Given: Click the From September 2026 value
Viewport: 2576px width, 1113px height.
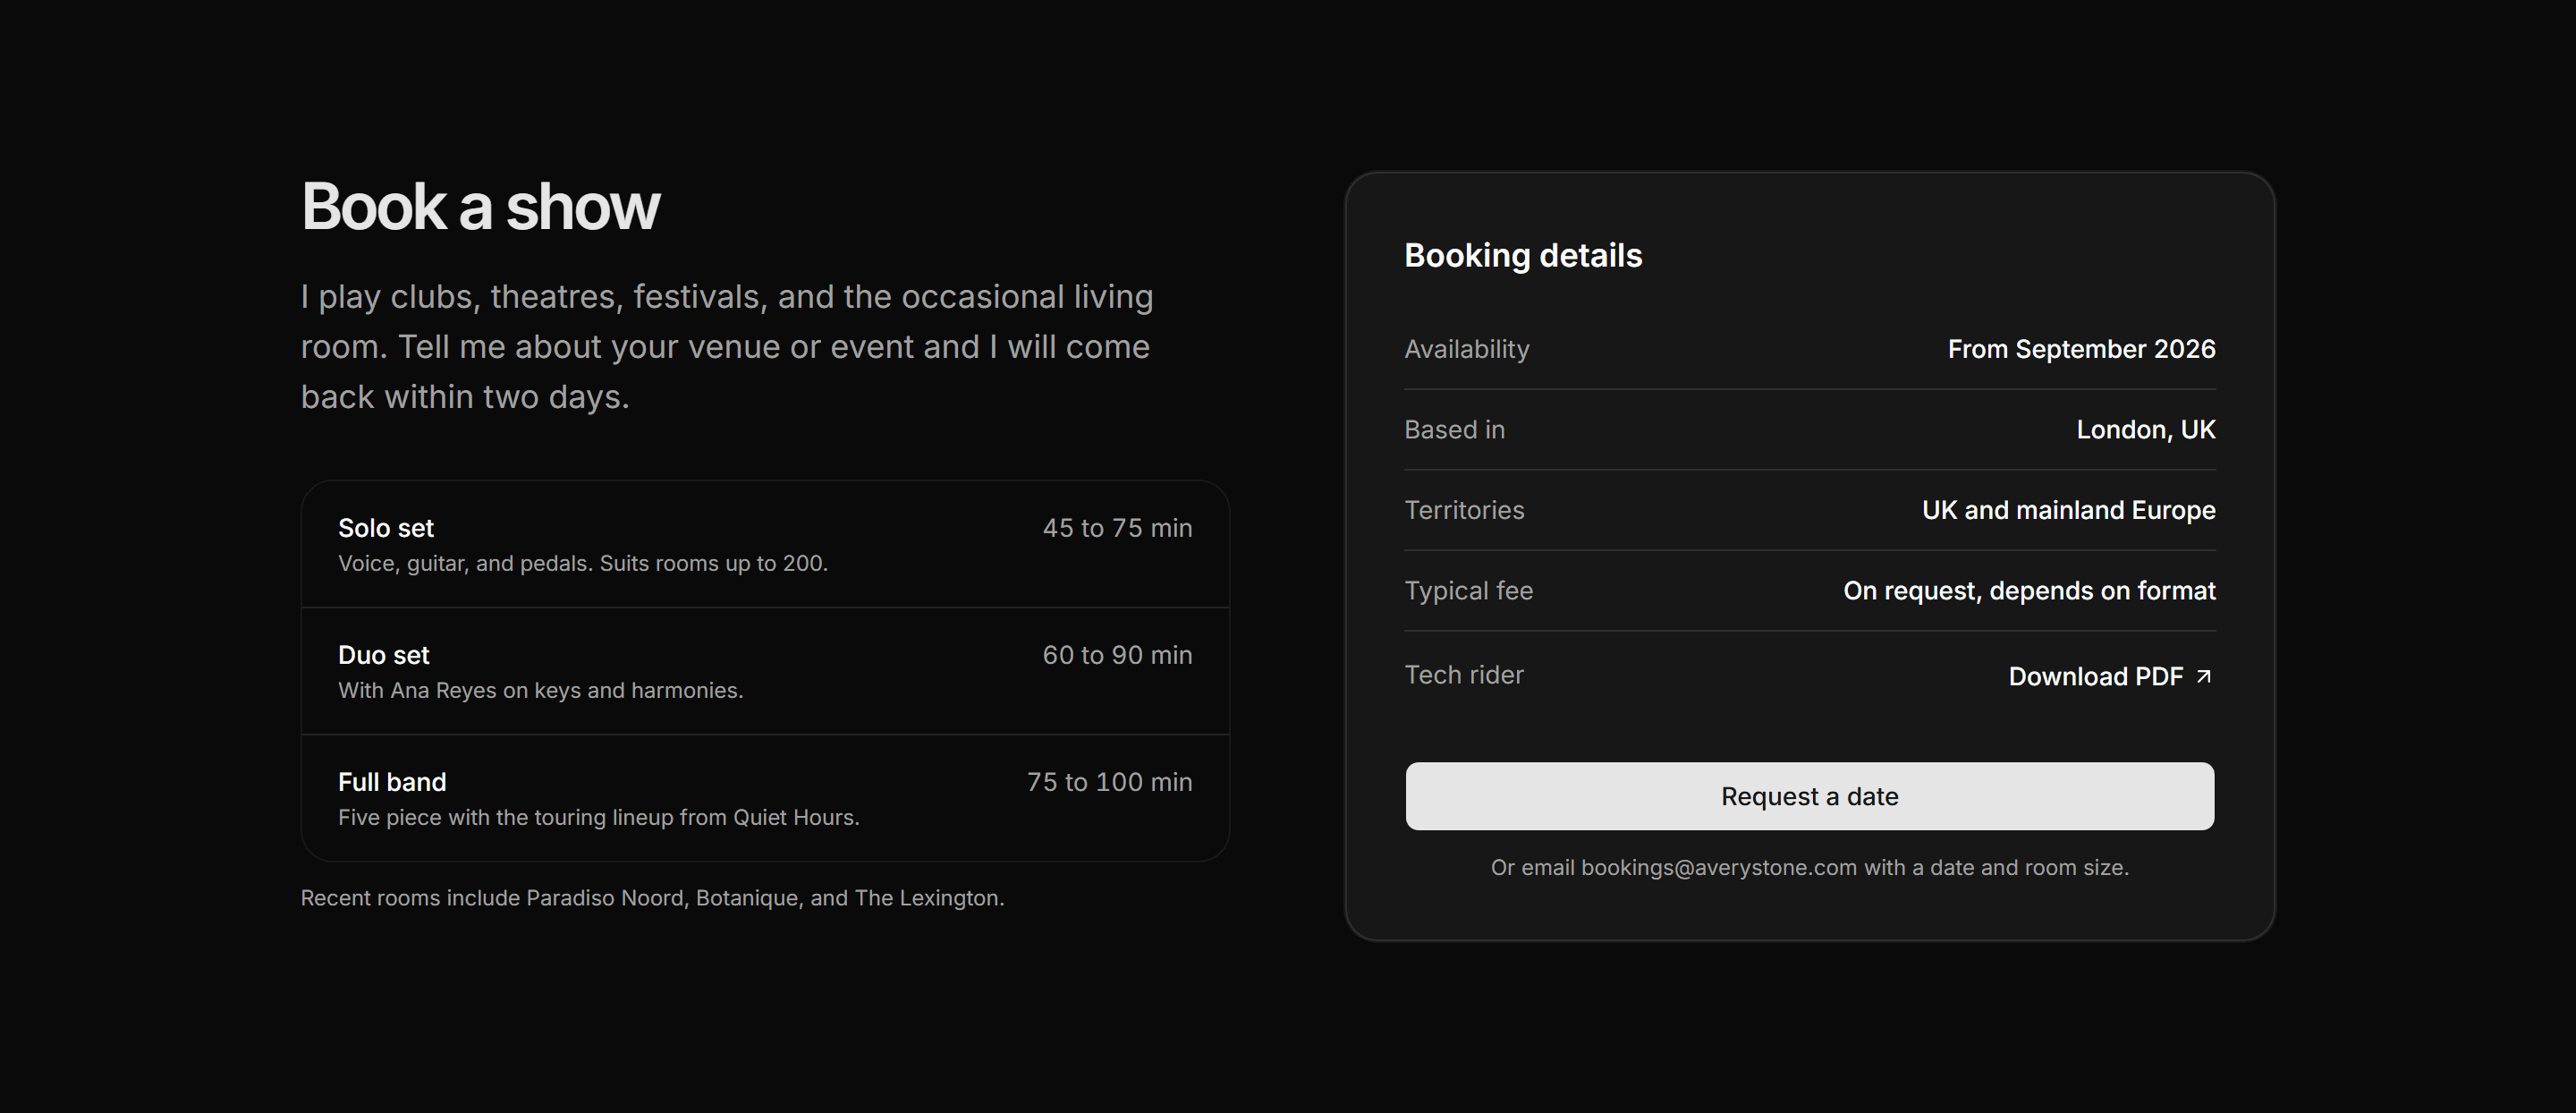Looking at the screenshot, I should coord(2081,349).
